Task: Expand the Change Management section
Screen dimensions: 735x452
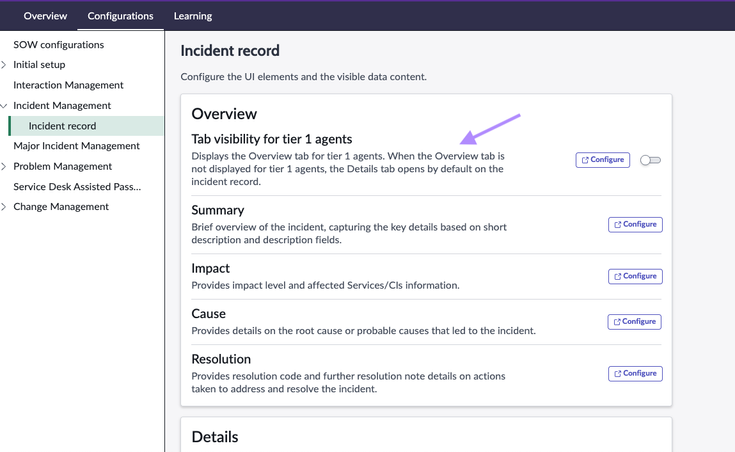Action: (4, 207)
